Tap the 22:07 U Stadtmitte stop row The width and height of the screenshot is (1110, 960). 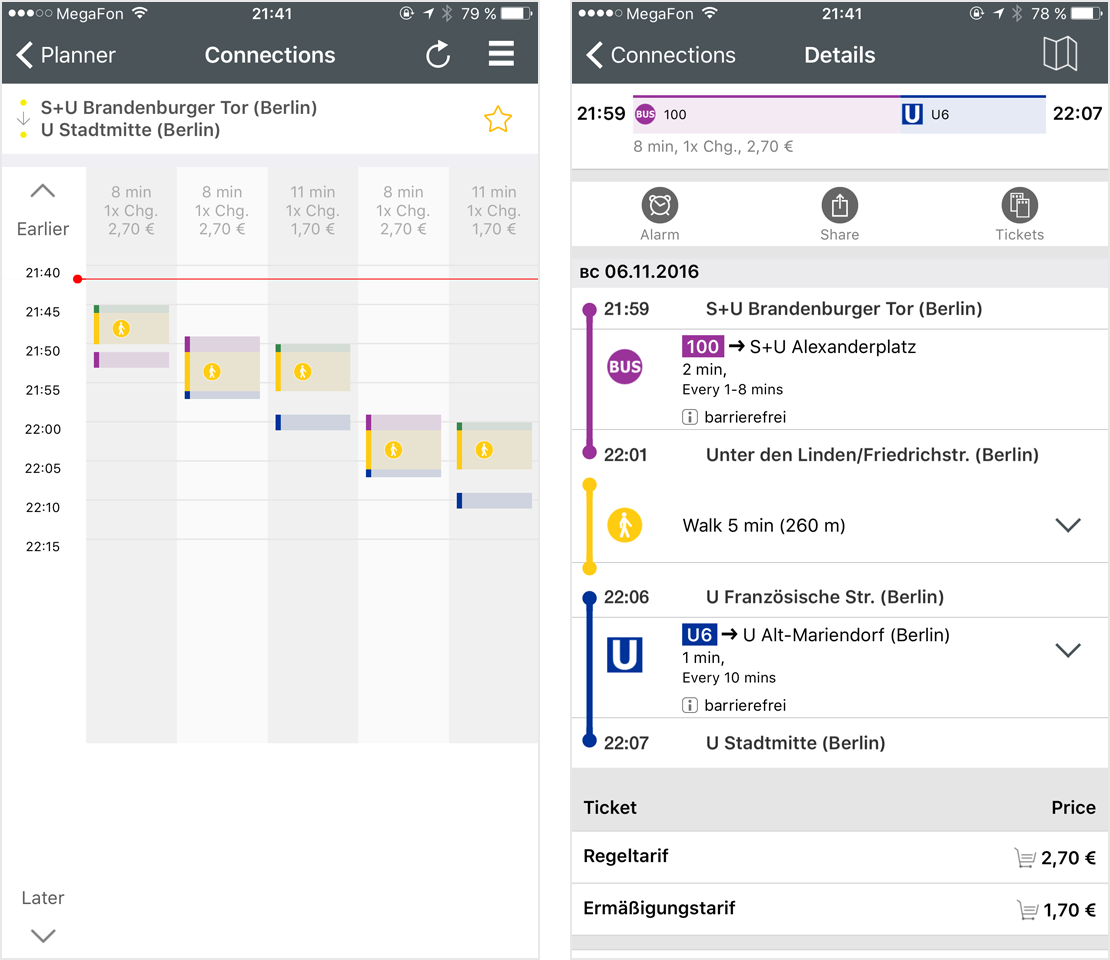(x=840, y=743)
